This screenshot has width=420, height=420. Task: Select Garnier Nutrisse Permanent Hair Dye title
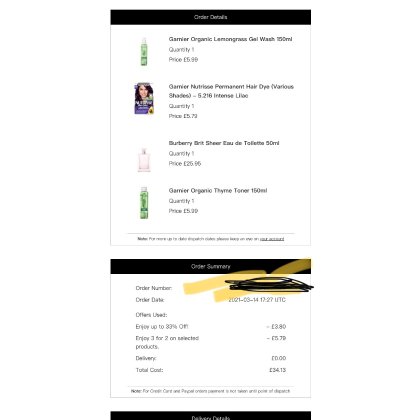[x=231, y=91]
